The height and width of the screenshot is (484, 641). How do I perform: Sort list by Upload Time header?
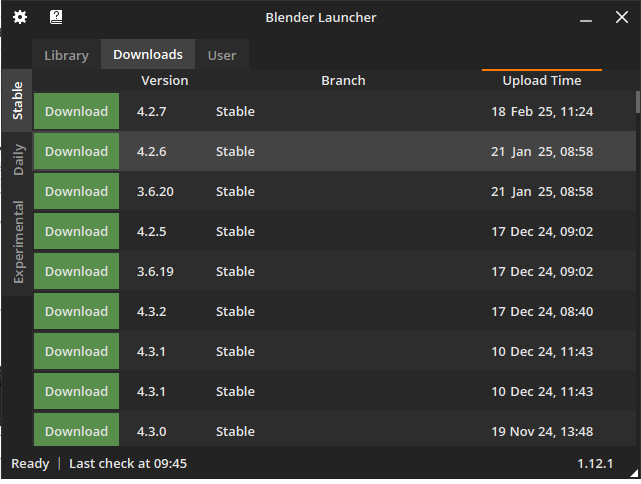point(542,81)
